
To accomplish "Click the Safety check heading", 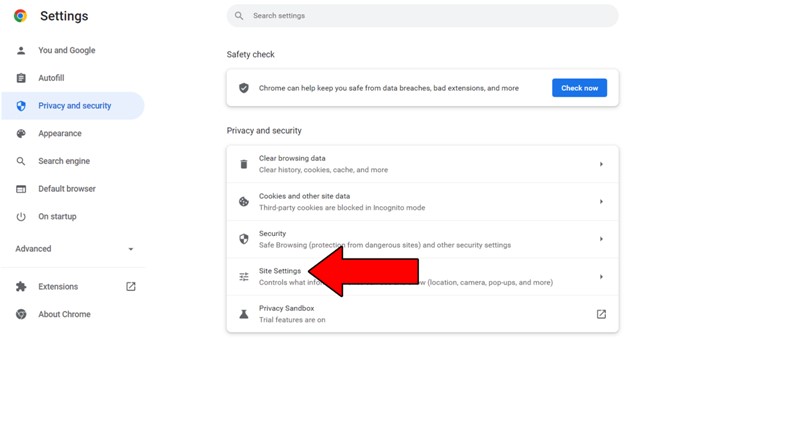I will 251,54.
